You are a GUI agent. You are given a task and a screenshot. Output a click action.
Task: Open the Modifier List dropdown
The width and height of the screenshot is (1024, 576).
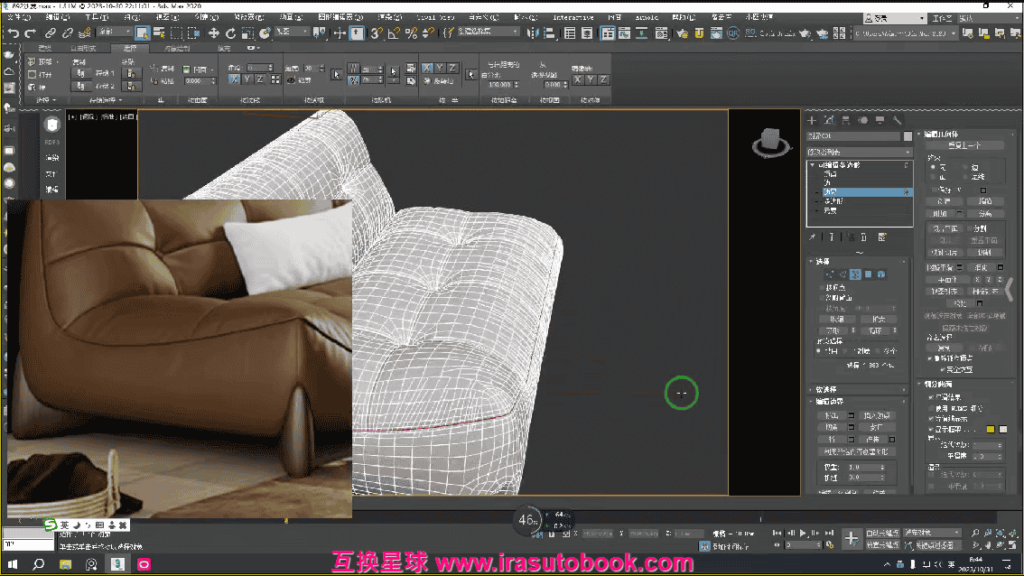point(859,152)
